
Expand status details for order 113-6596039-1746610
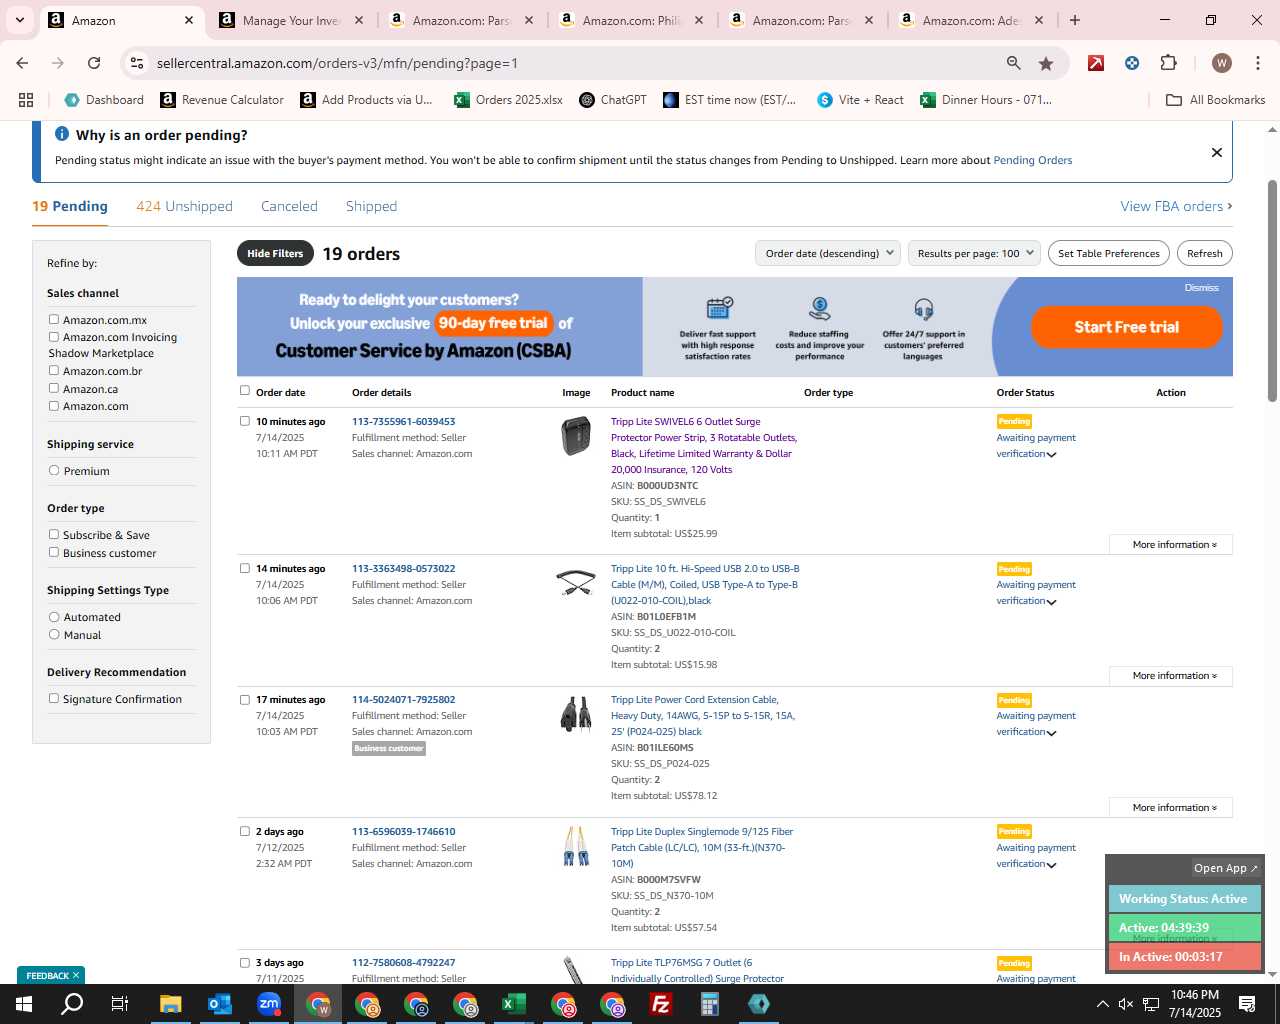(x=1051, y=865)
